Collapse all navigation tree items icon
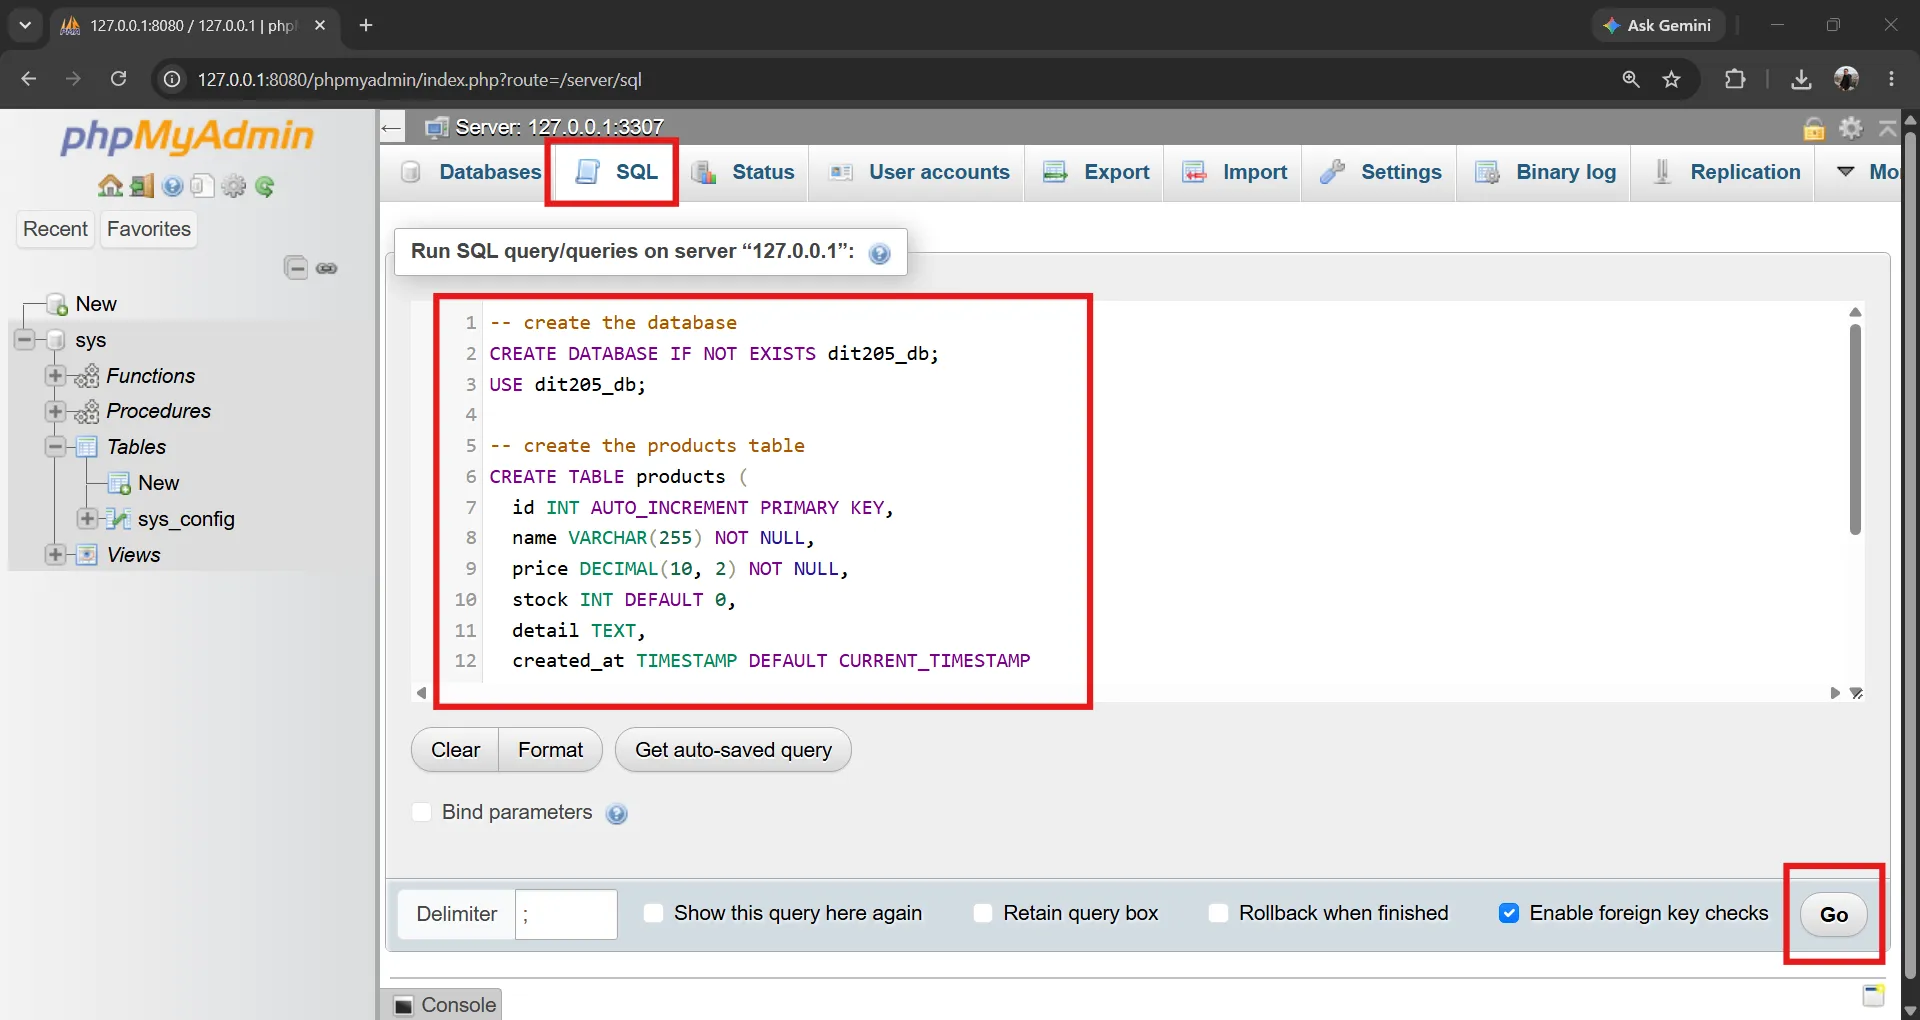This screenshot has height=1020, width=1920. pos(296,268)
